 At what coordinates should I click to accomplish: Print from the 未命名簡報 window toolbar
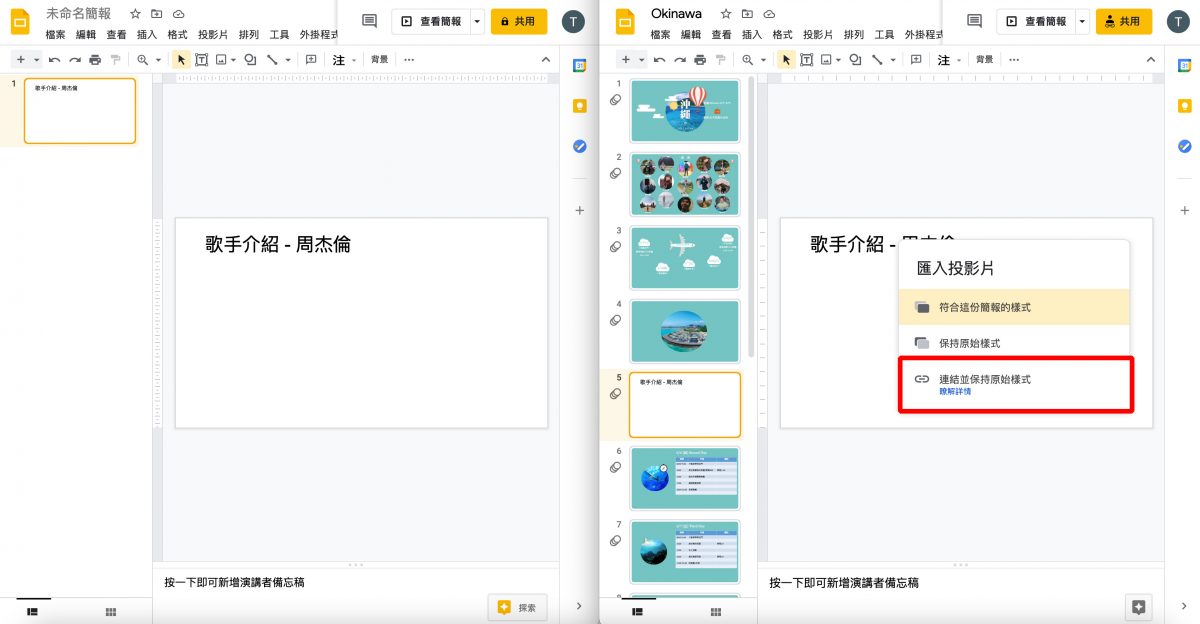95,60
